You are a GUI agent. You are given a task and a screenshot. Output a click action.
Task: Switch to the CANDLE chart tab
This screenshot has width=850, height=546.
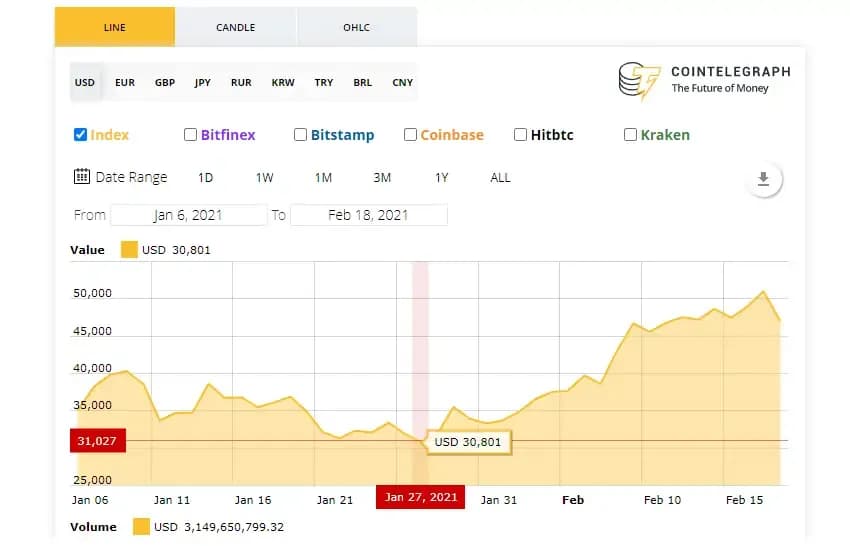236,27
